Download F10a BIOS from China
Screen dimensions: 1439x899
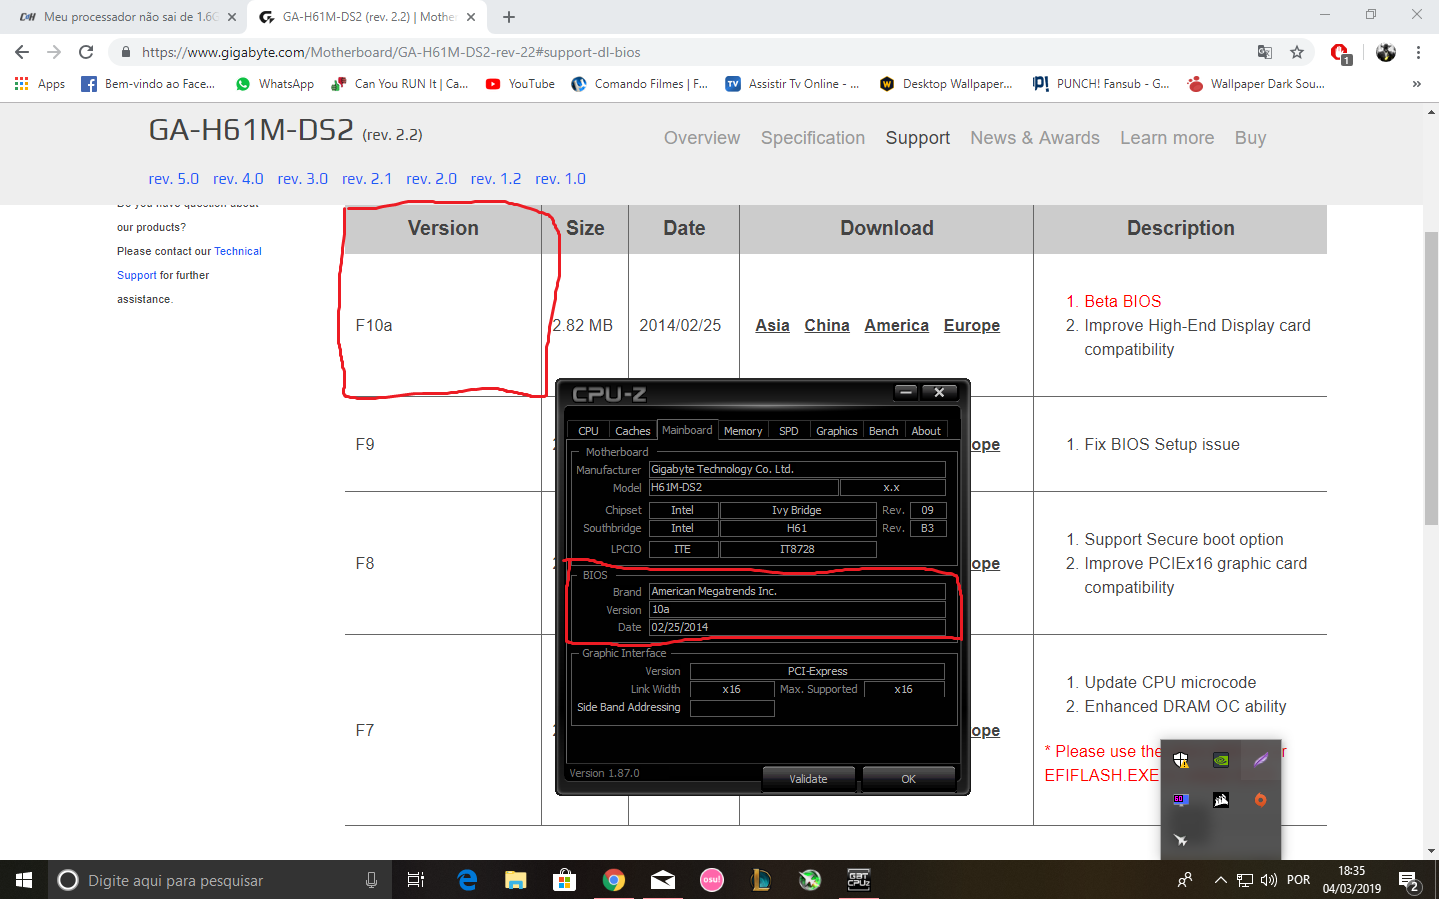(827, 325)
